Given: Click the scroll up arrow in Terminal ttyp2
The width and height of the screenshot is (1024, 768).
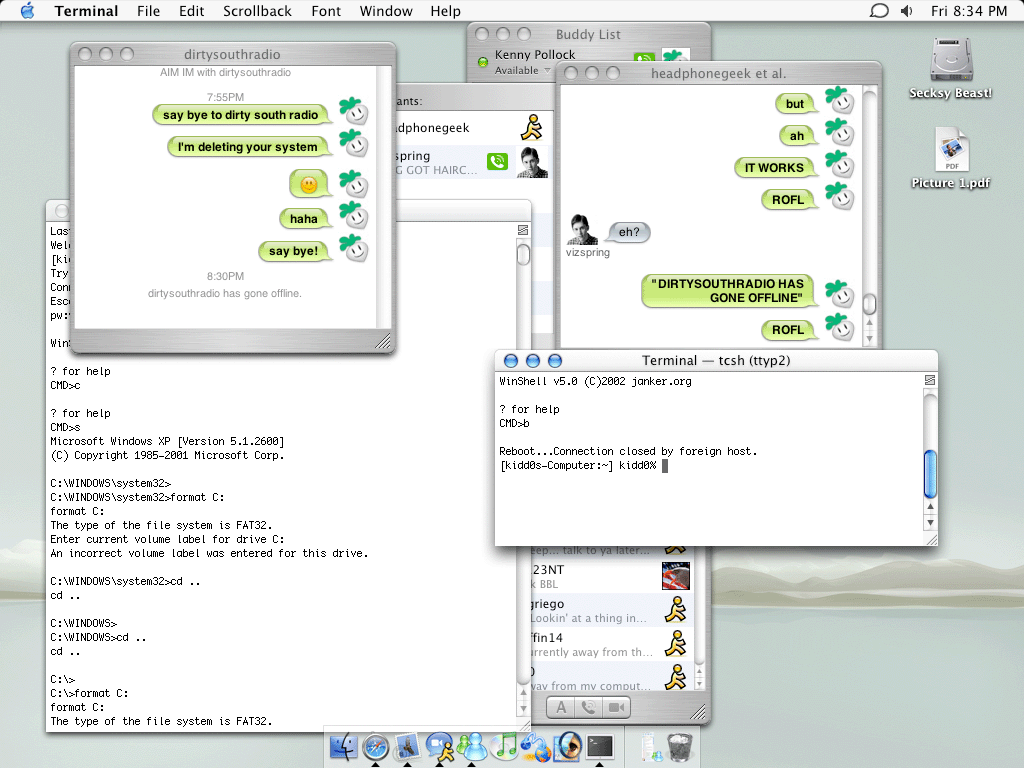Looking at the screenshot, I should [931, 506].
